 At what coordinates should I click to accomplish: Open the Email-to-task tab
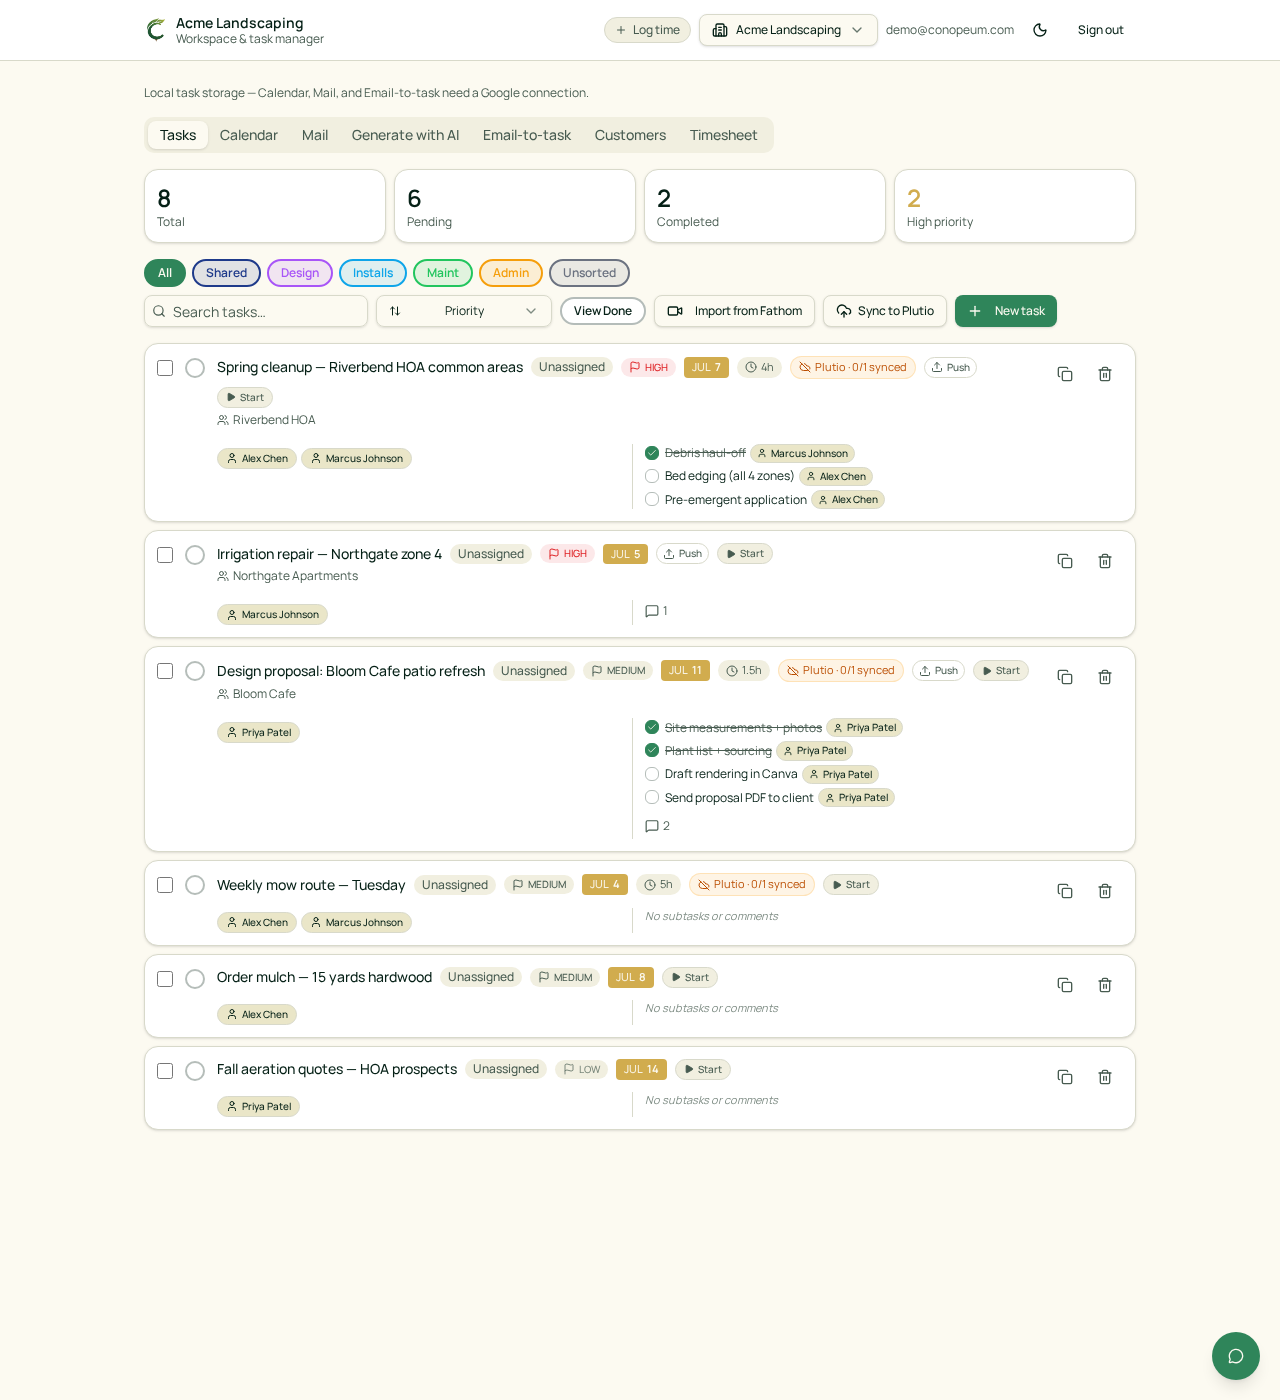pos(527,135)
